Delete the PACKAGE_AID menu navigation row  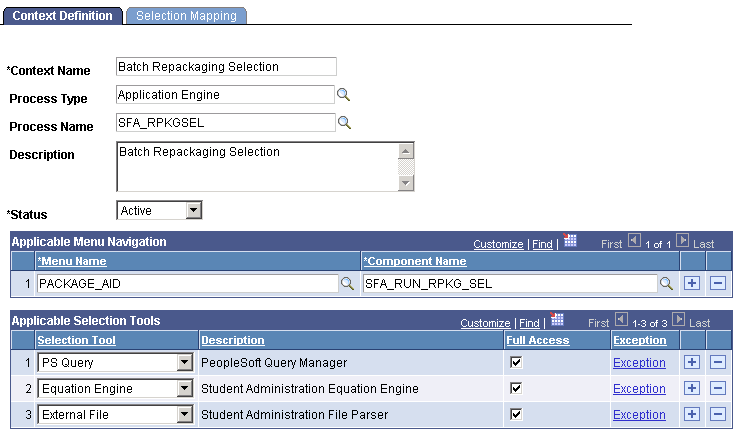717,284
